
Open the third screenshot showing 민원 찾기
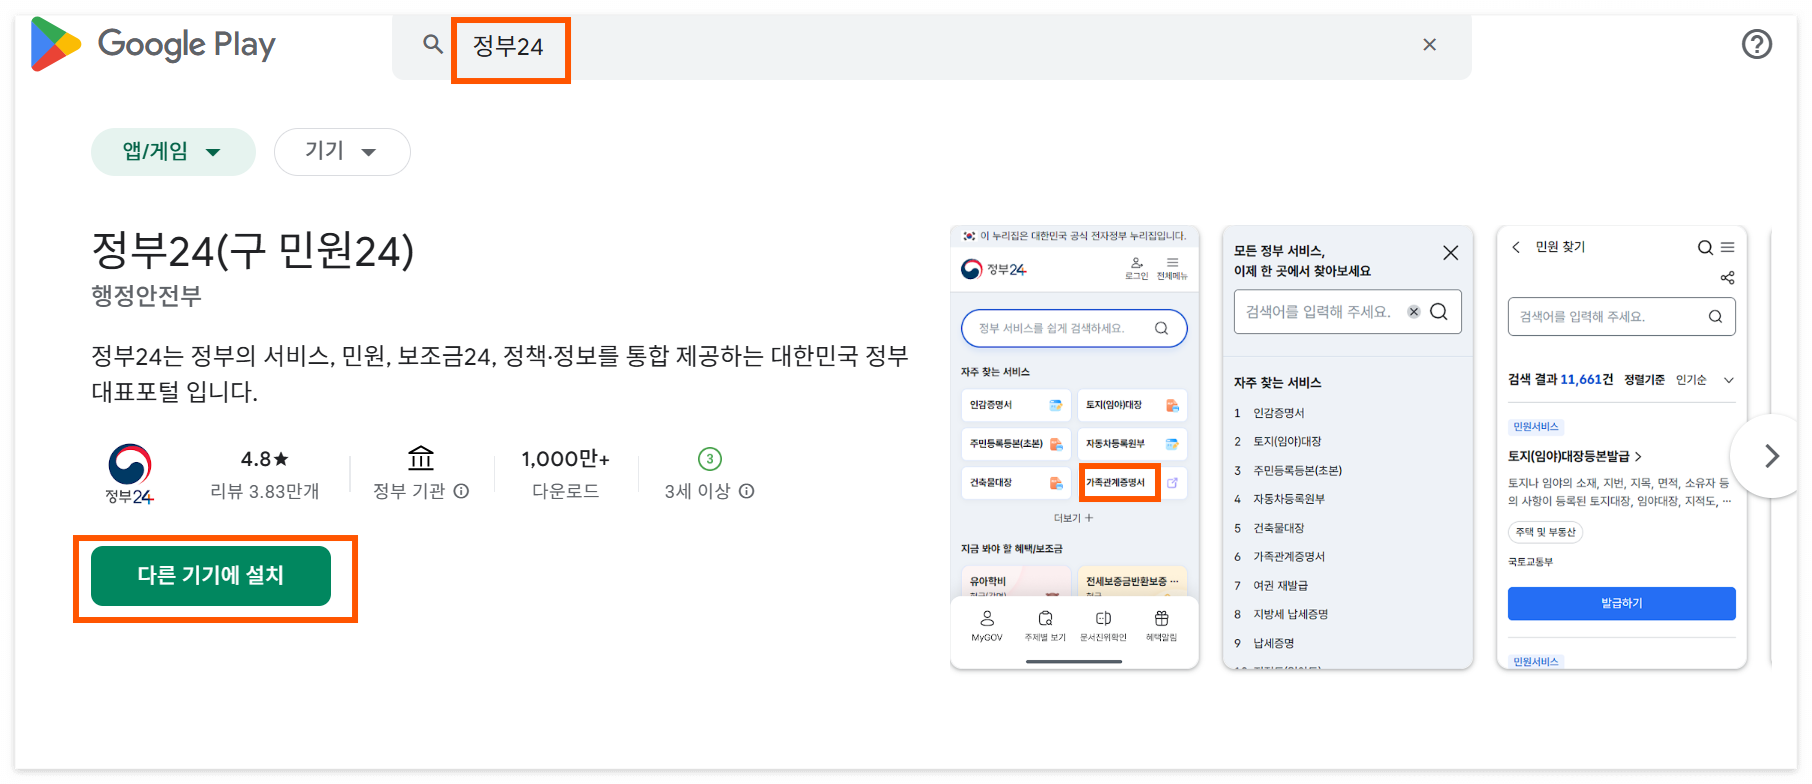coord(1622,447)
